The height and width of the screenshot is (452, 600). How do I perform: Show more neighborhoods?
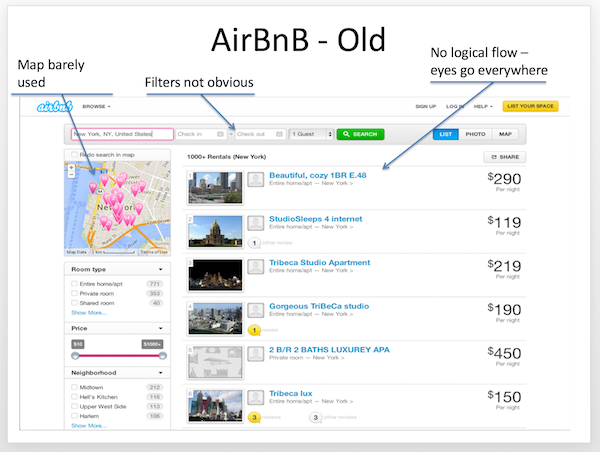click(x=89, y=426)
